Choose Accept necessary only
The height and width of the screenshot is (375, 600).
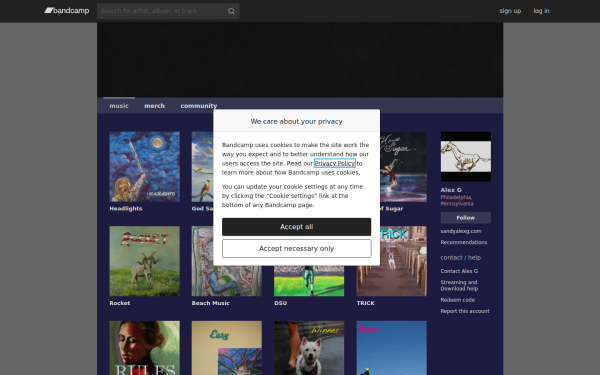click(297, 249)
